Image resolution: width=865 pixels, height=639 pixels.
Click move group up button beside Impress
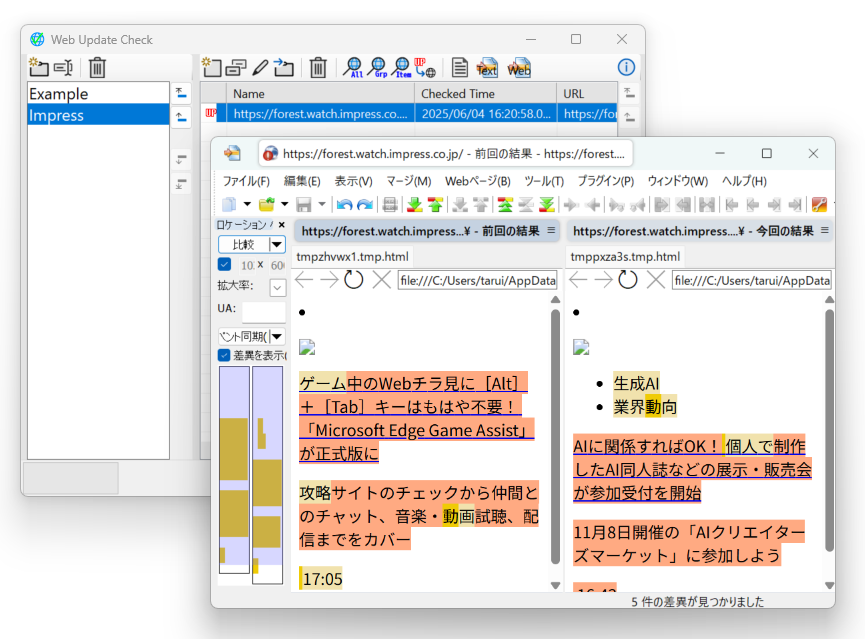pyautogui.click(x=181, y=117)
